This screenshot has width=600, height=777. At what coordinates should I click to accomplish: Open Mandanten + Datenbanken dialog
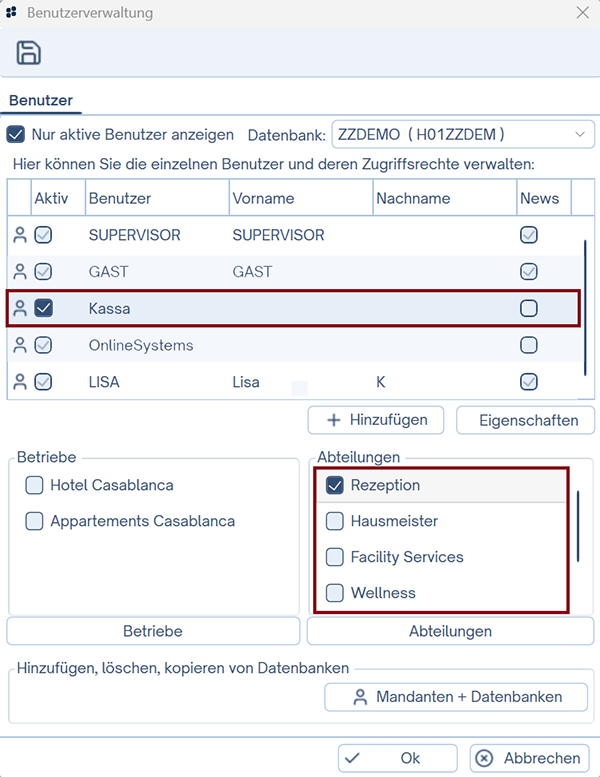(457, 697)
